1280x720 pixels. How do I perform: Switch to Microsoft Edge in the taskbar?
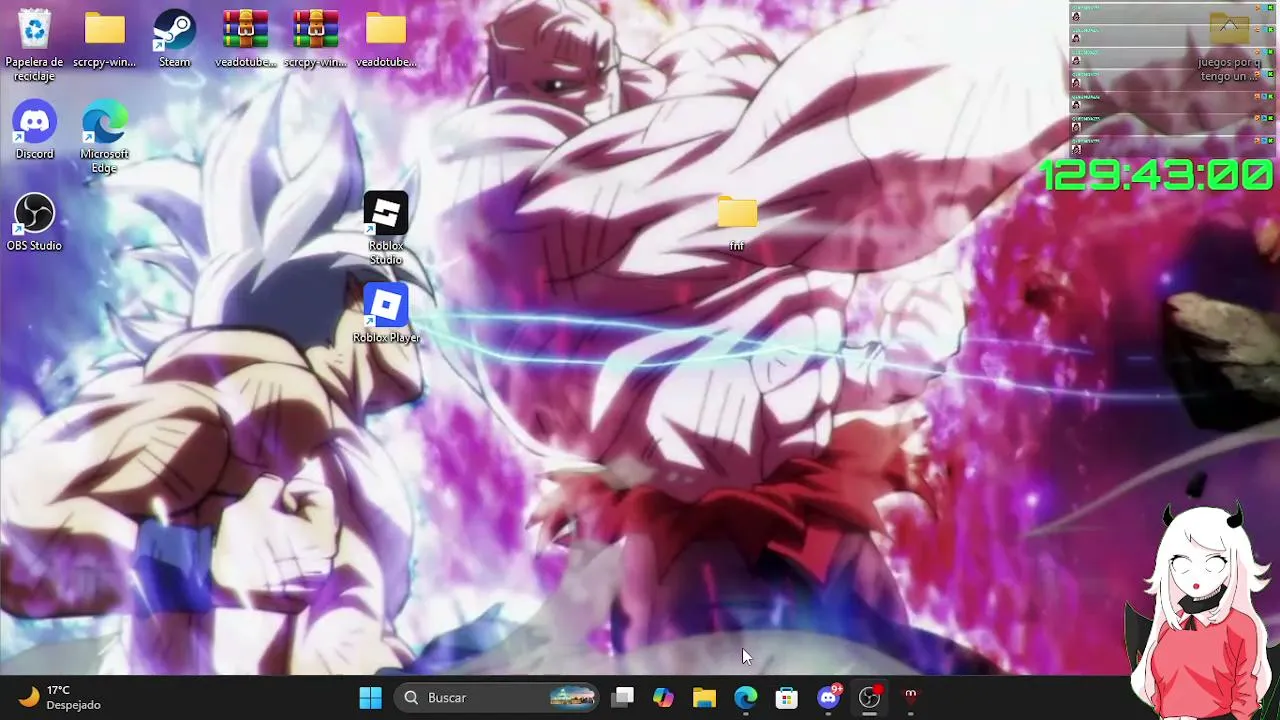746,698
